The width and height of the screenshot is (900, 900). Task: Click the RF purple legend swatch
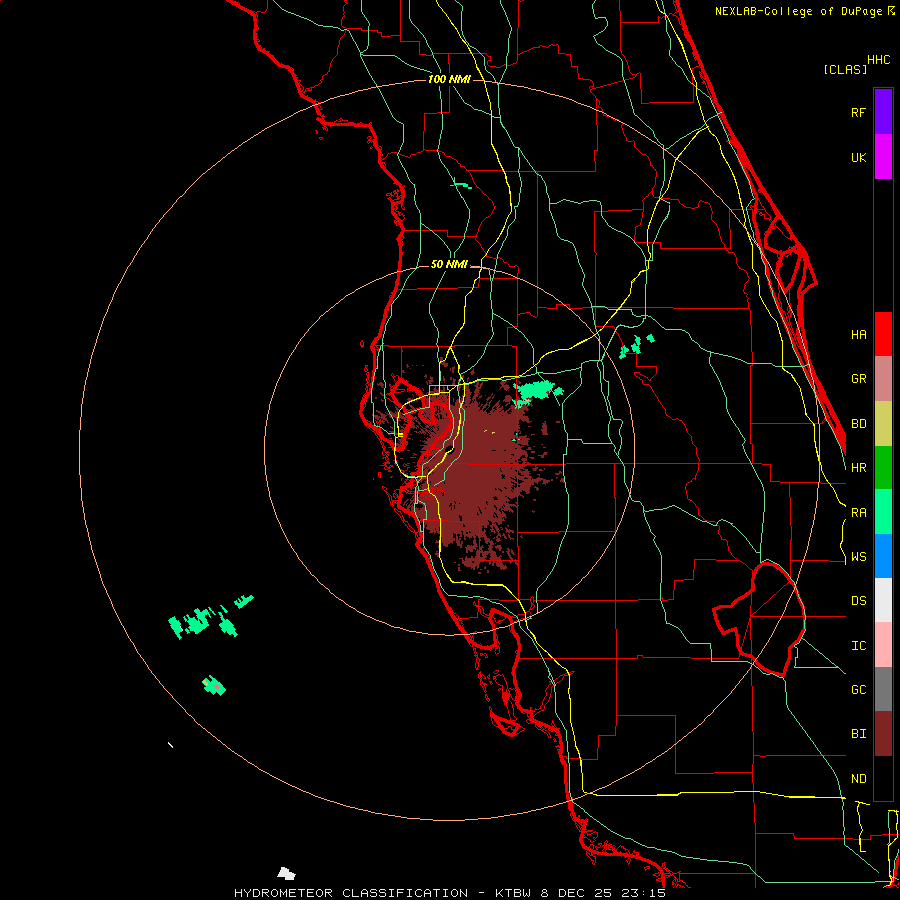pyautogui.click(x=883, y=112)
